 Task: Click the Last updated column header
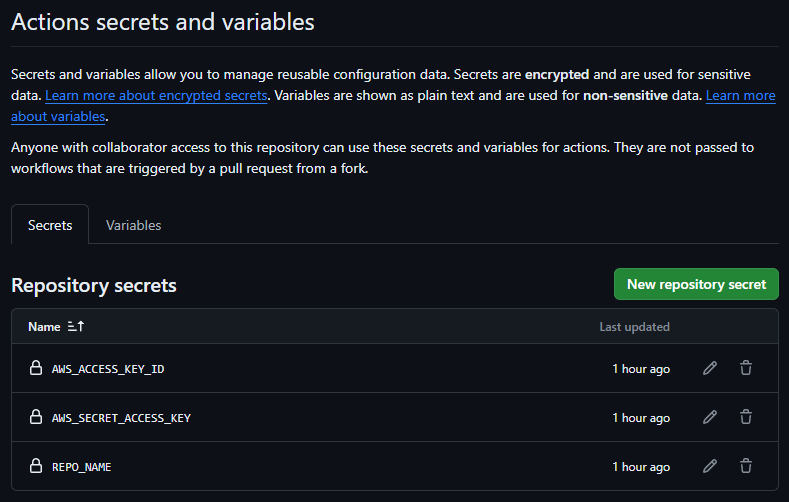634,327
